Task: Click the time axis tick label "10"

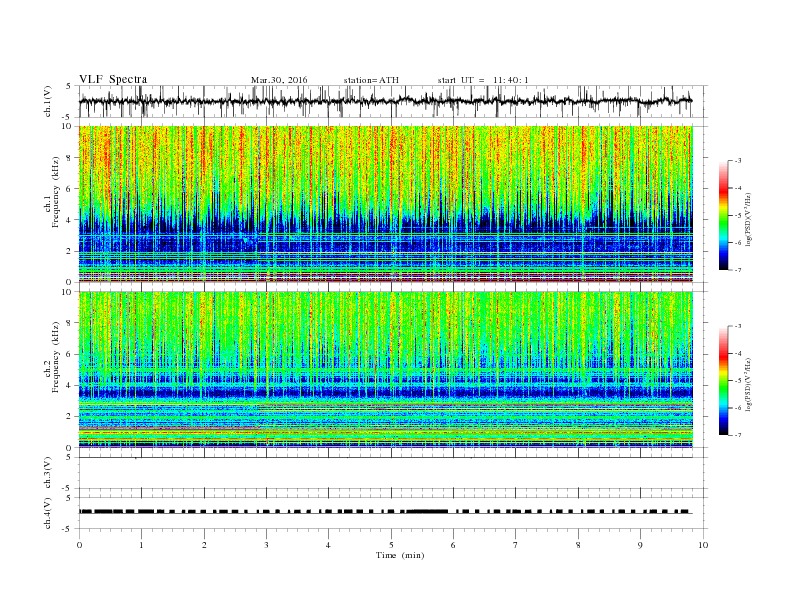Action: 703,545
